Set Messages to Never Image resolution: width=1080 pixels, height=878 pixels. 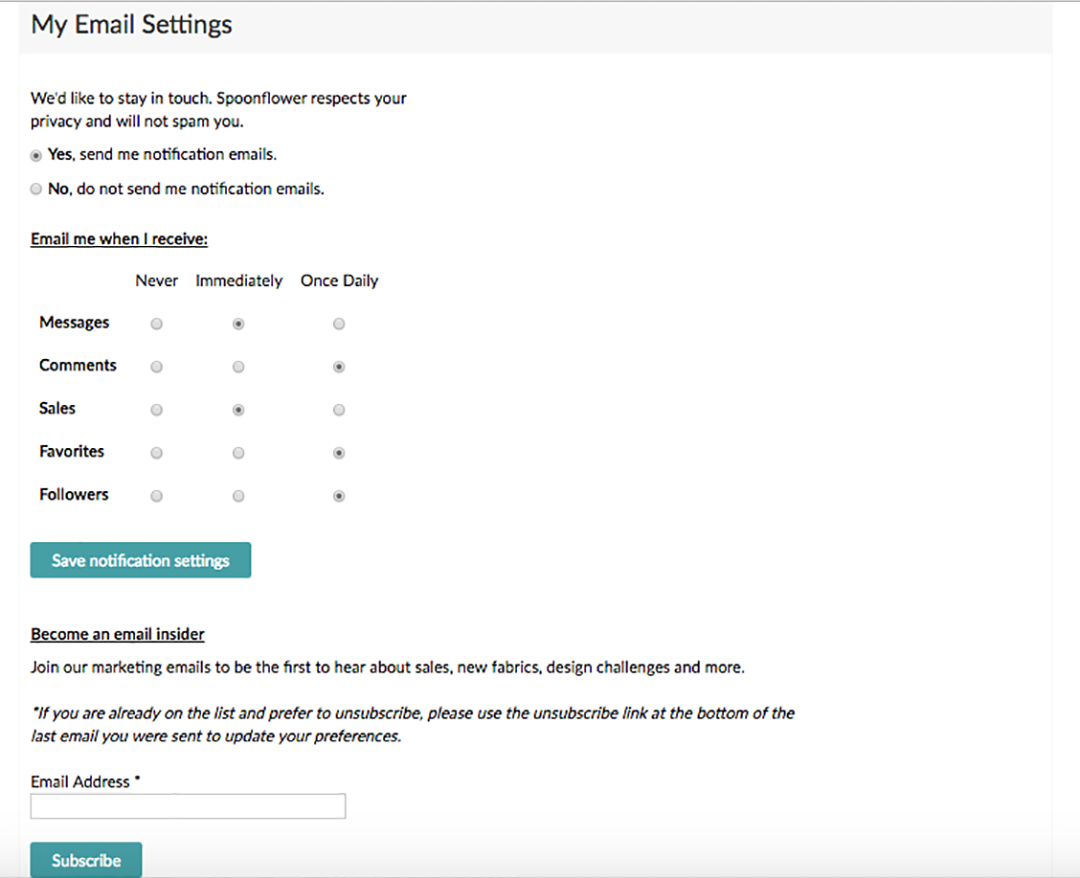pos(156,324)
